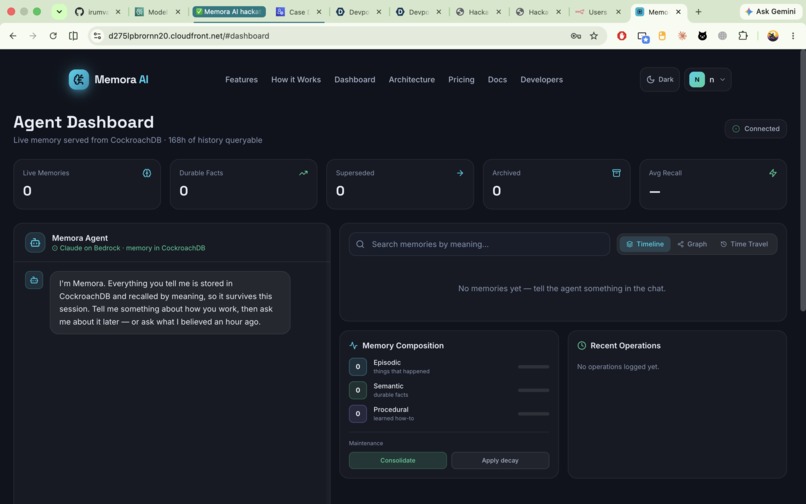This screenshot has width=806, height=504.
Task: Open Architecture nav item
Action: click(x=412, y=80)
